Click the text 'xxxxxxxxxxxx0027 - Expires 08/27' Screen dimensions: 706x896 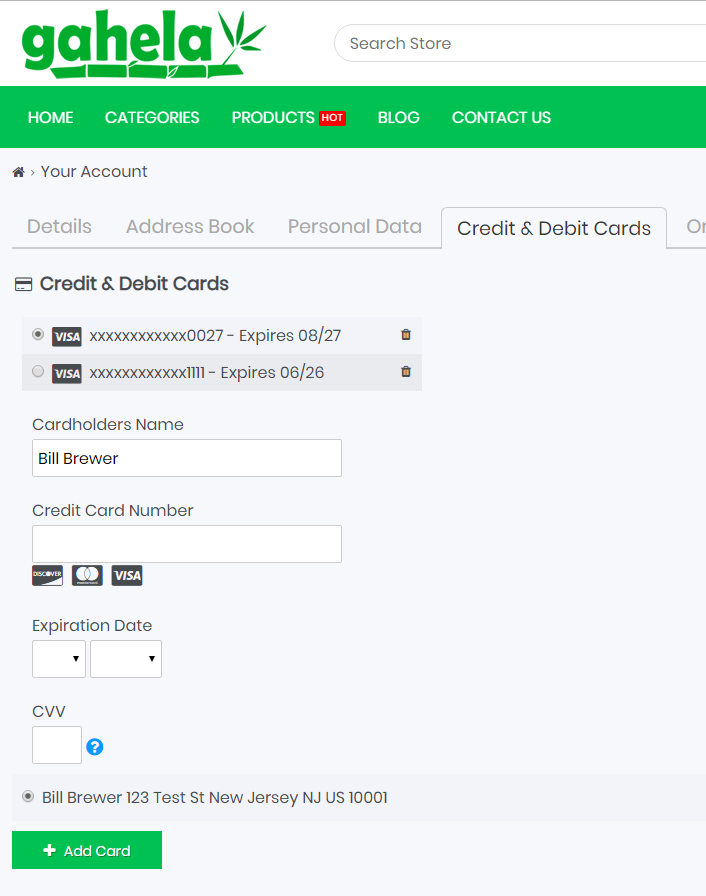click(x=215, y=335)
